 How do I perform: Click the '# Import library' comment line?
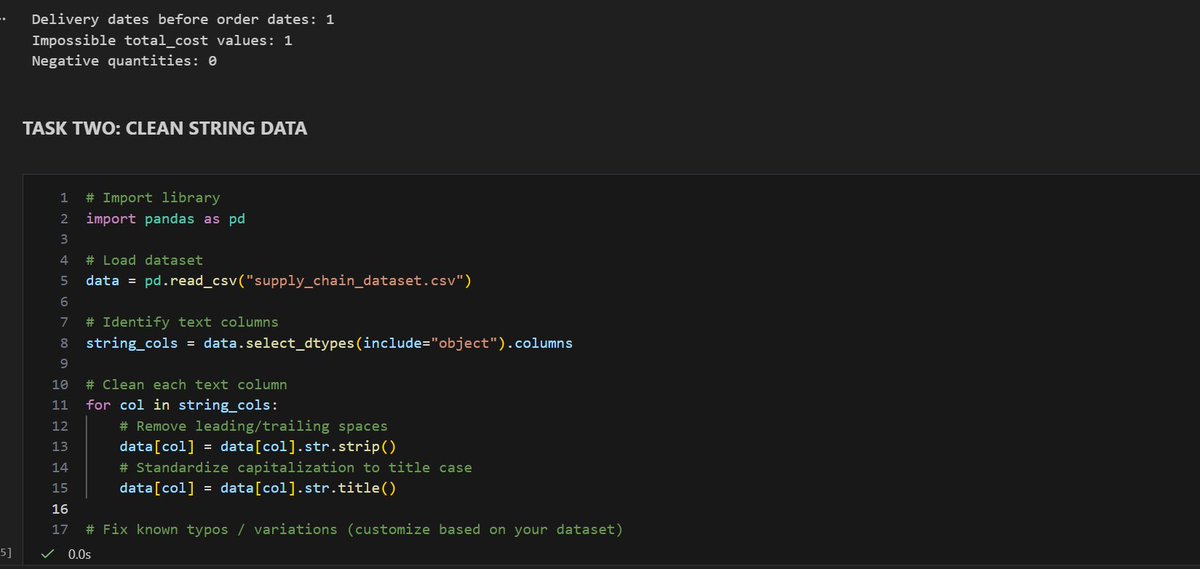tap(153, 198)
